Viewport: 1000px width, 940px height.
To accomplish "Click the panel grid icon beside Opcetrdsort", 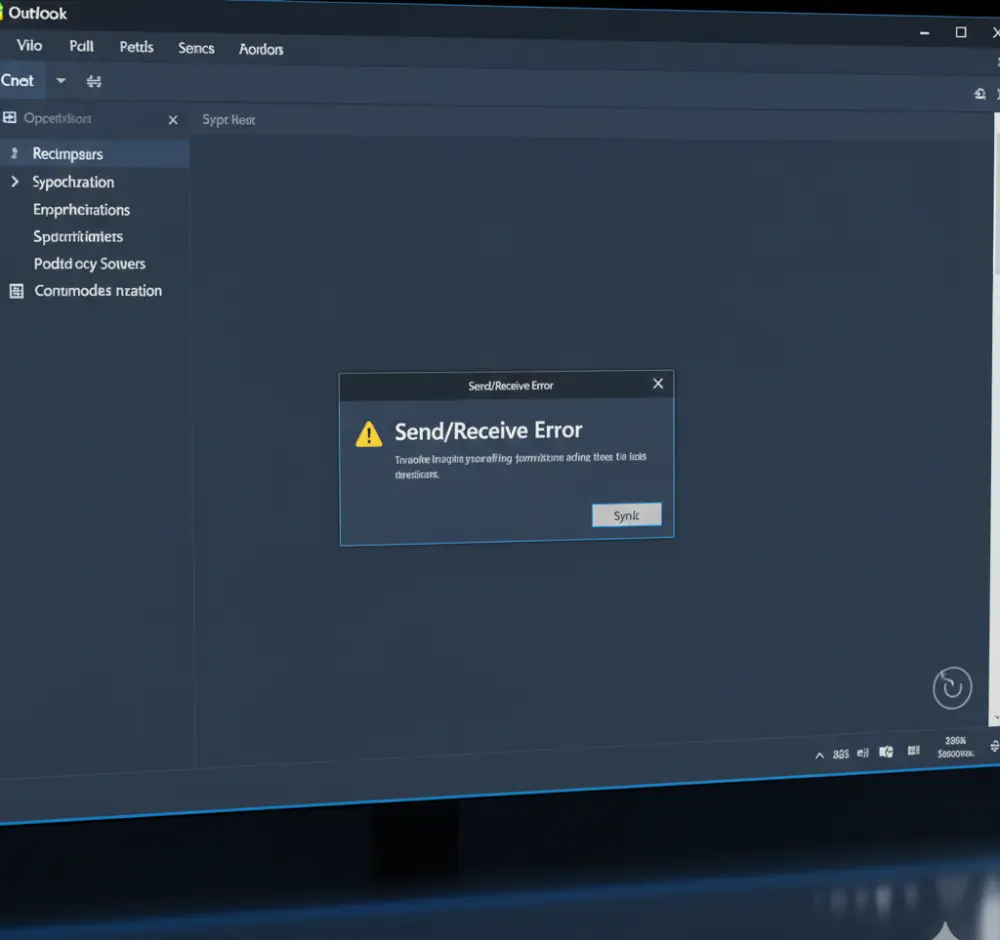I will [x=10, y=118].
